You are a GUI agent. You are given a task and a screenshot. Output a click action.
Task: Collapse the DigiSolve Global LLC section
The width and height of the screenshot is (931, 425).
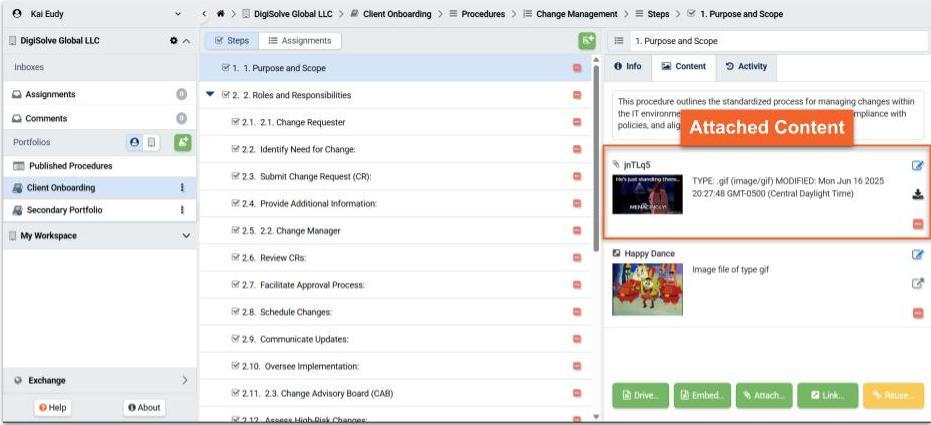pos(186,41)
